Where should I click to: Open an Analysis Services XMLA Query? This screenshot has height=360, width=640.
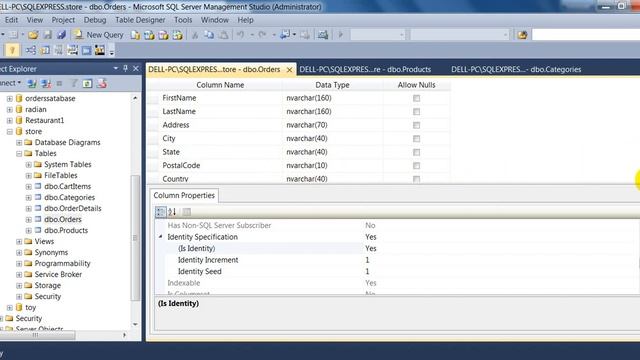(x=178, y=35)
